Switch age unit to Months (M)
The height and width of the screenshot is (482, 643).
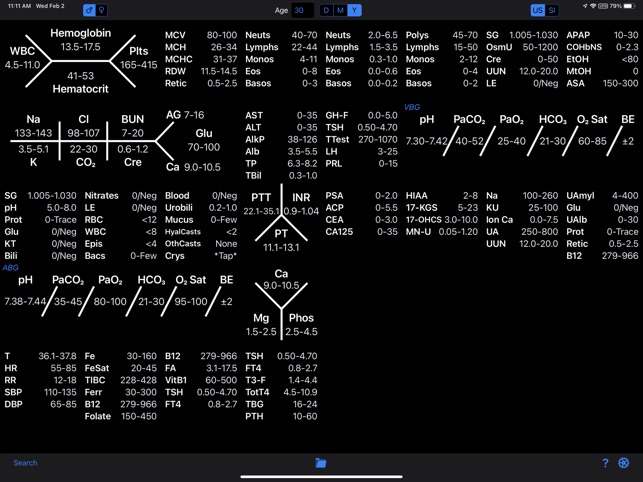point(340,10)
